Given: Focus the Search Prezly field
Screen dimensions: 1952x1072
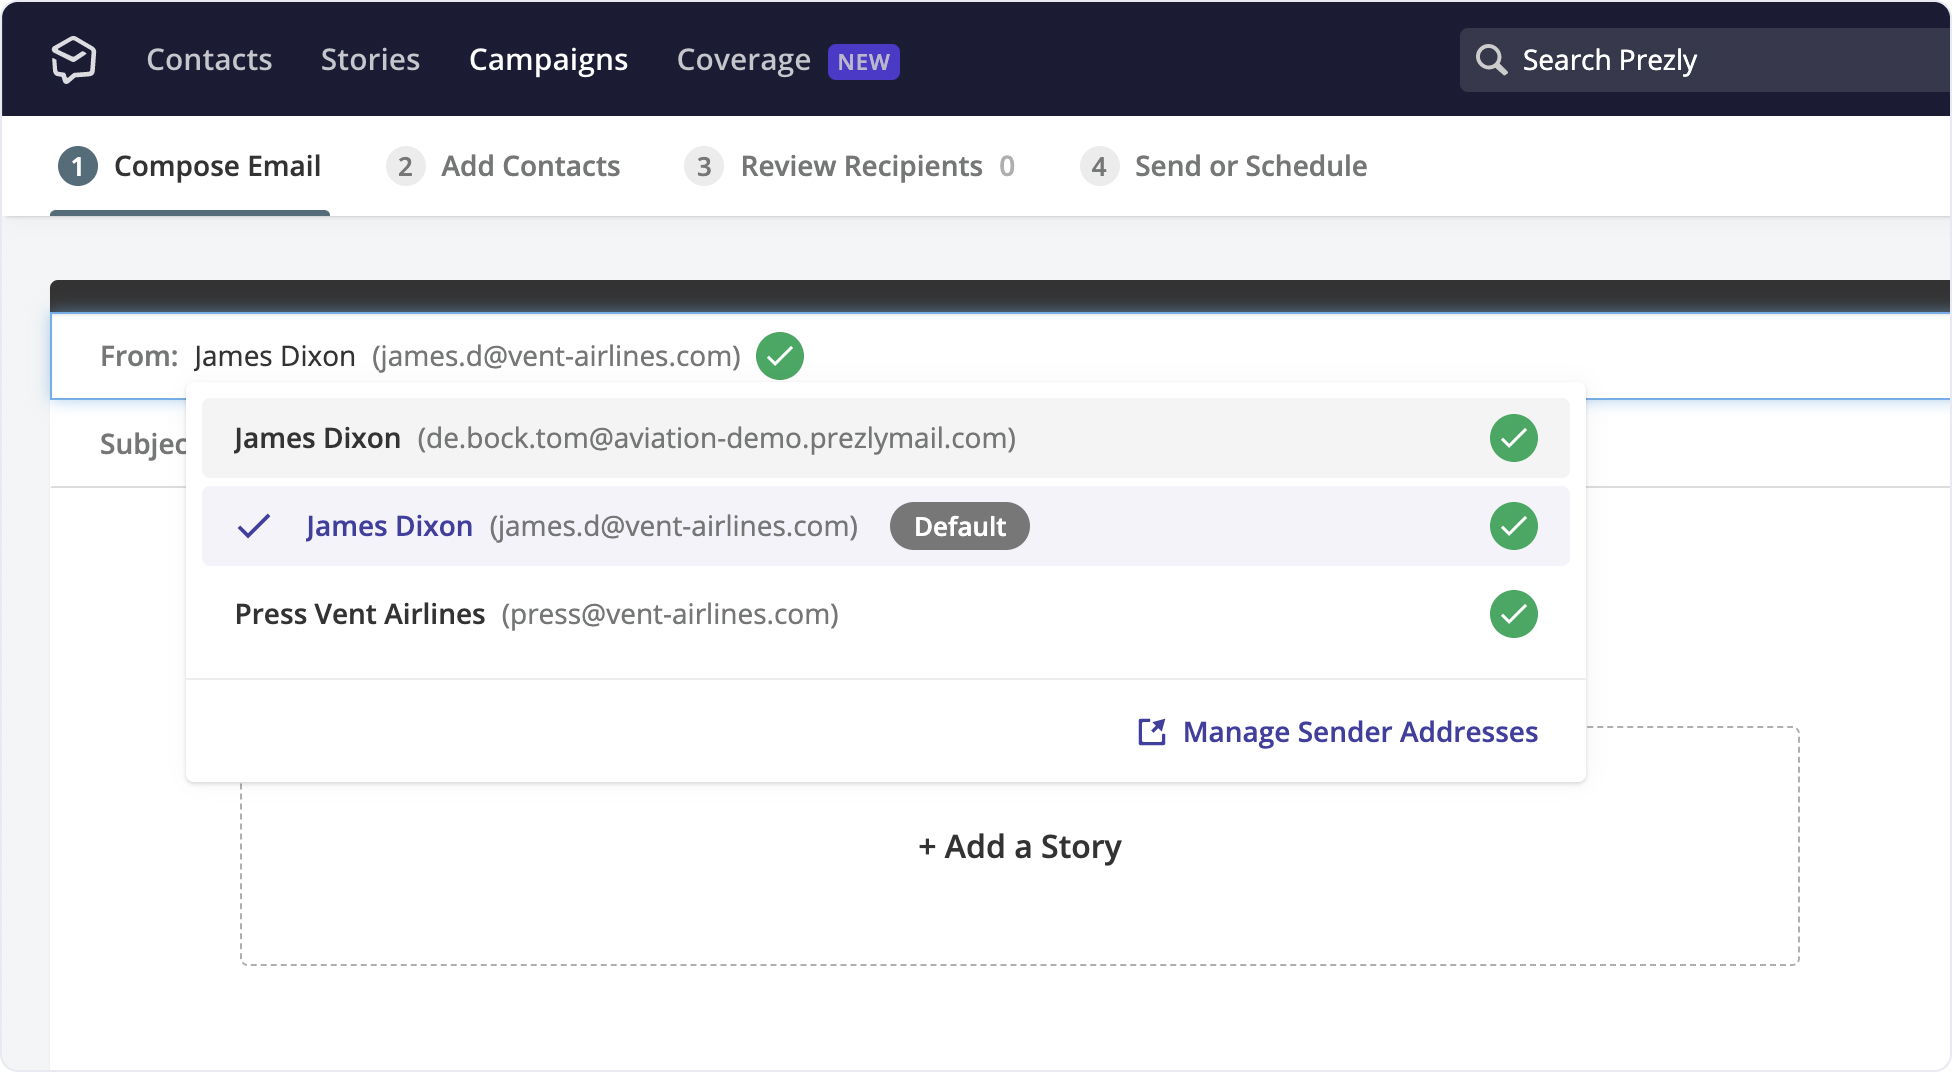Looking at the screenshot, I should pyautogui.click(x=1705, y=60).
